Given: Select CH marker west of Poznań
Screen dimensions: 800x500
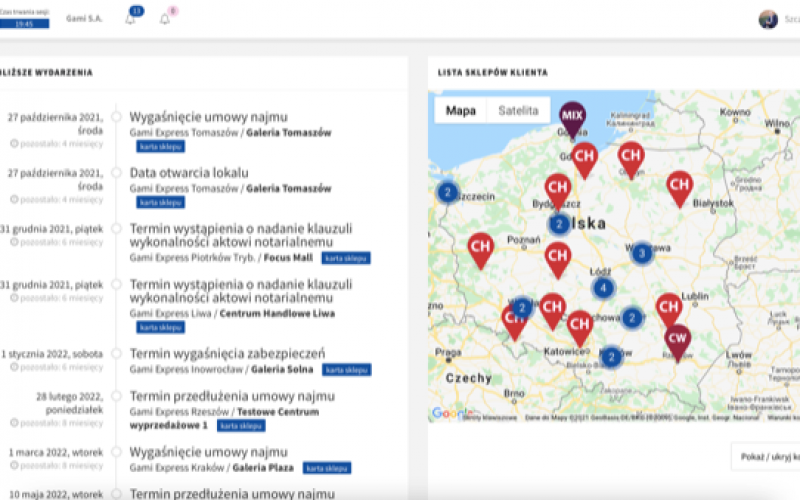Looking at the screenshot, I should (481, 251).
